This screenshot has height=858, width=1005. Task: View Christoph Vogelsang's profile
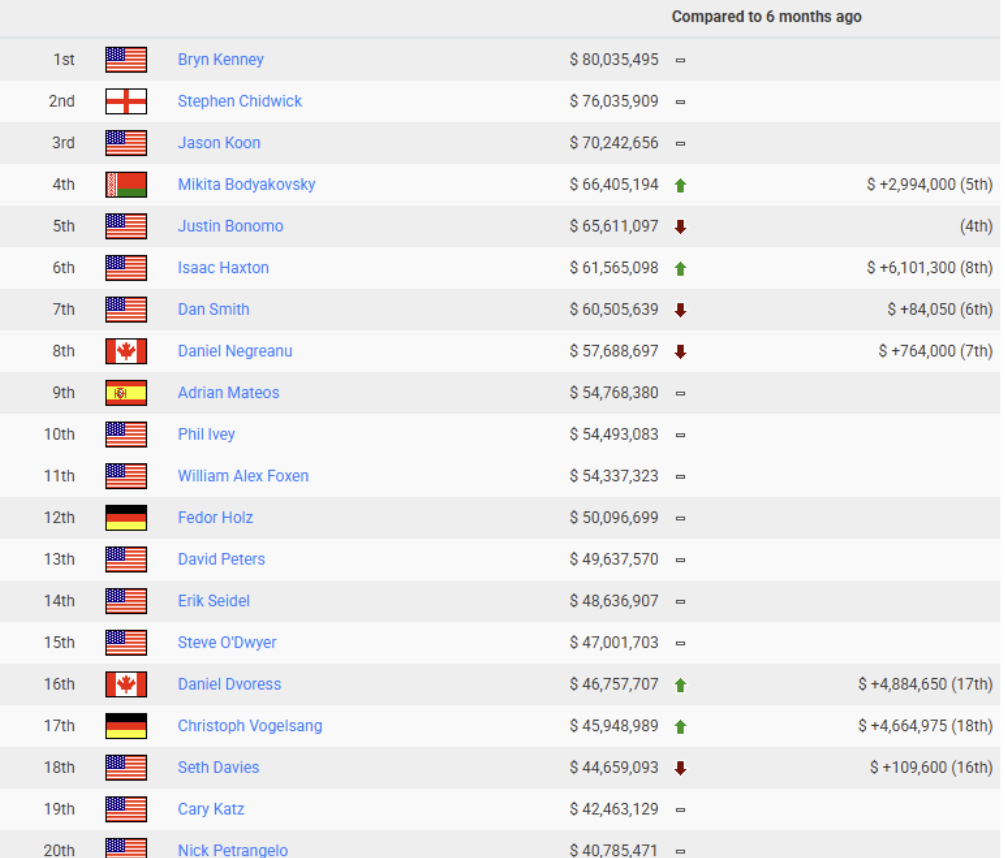pyautogui.click(x=250, y=726)
